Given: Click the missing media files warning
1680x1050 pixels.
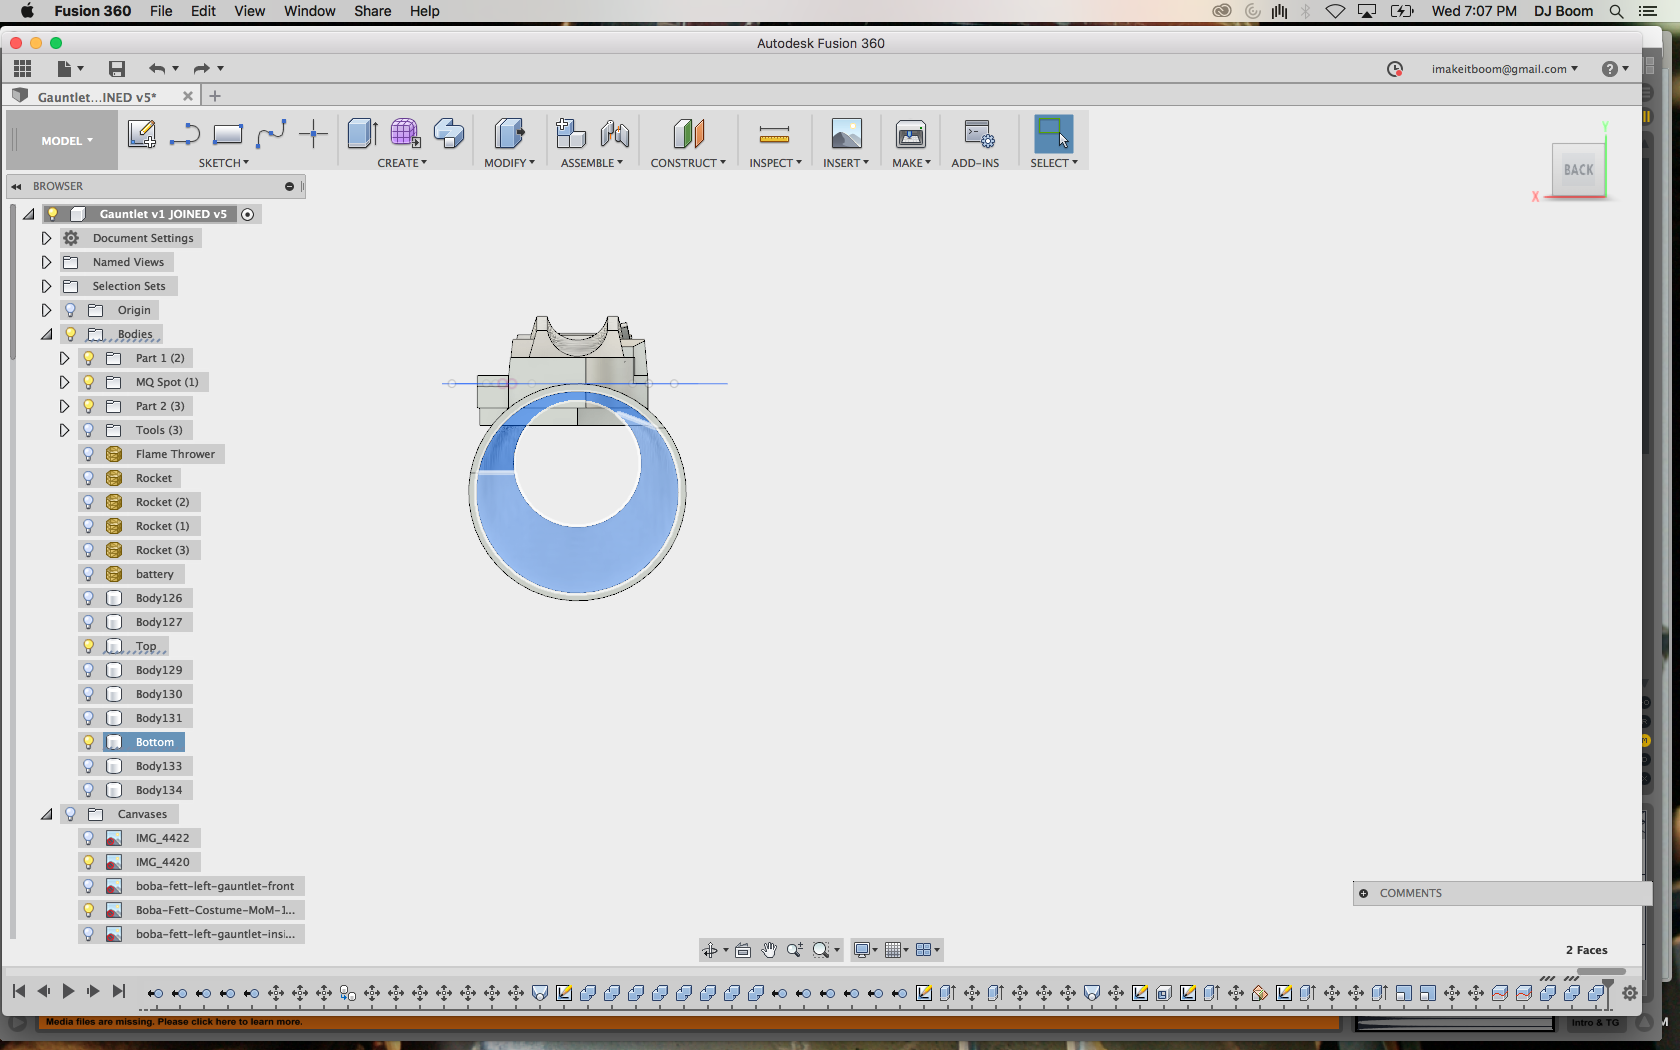Looking at the screenshot, I should (174, 1022).
